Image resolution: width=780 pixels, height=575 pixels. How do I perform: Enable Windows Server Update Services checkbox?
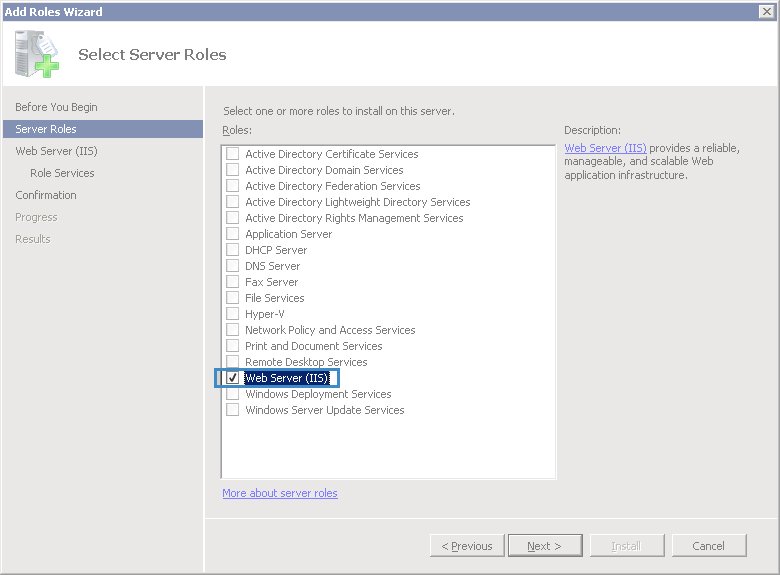point(233,410)
